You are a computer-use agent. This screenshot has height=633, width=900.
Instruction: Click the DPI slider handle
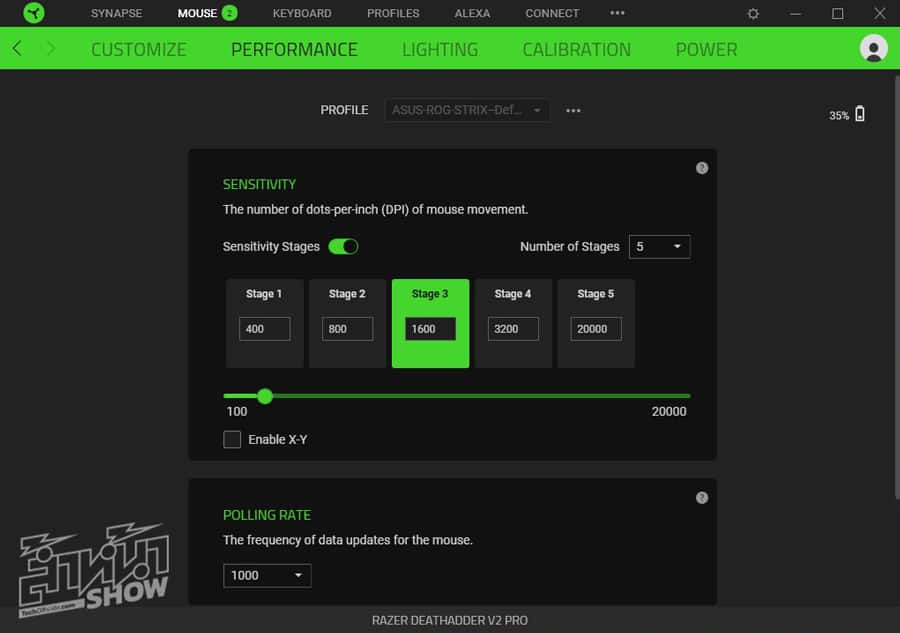tap(265, 395)
